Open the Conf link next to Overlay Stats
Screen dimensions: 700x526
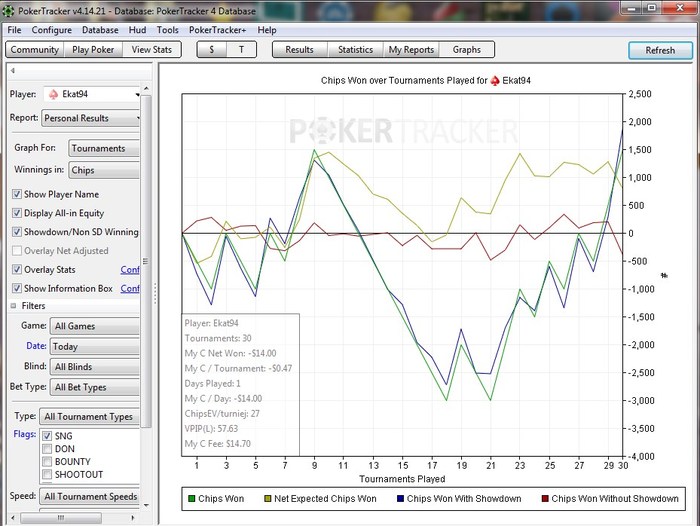click(130, 270)
